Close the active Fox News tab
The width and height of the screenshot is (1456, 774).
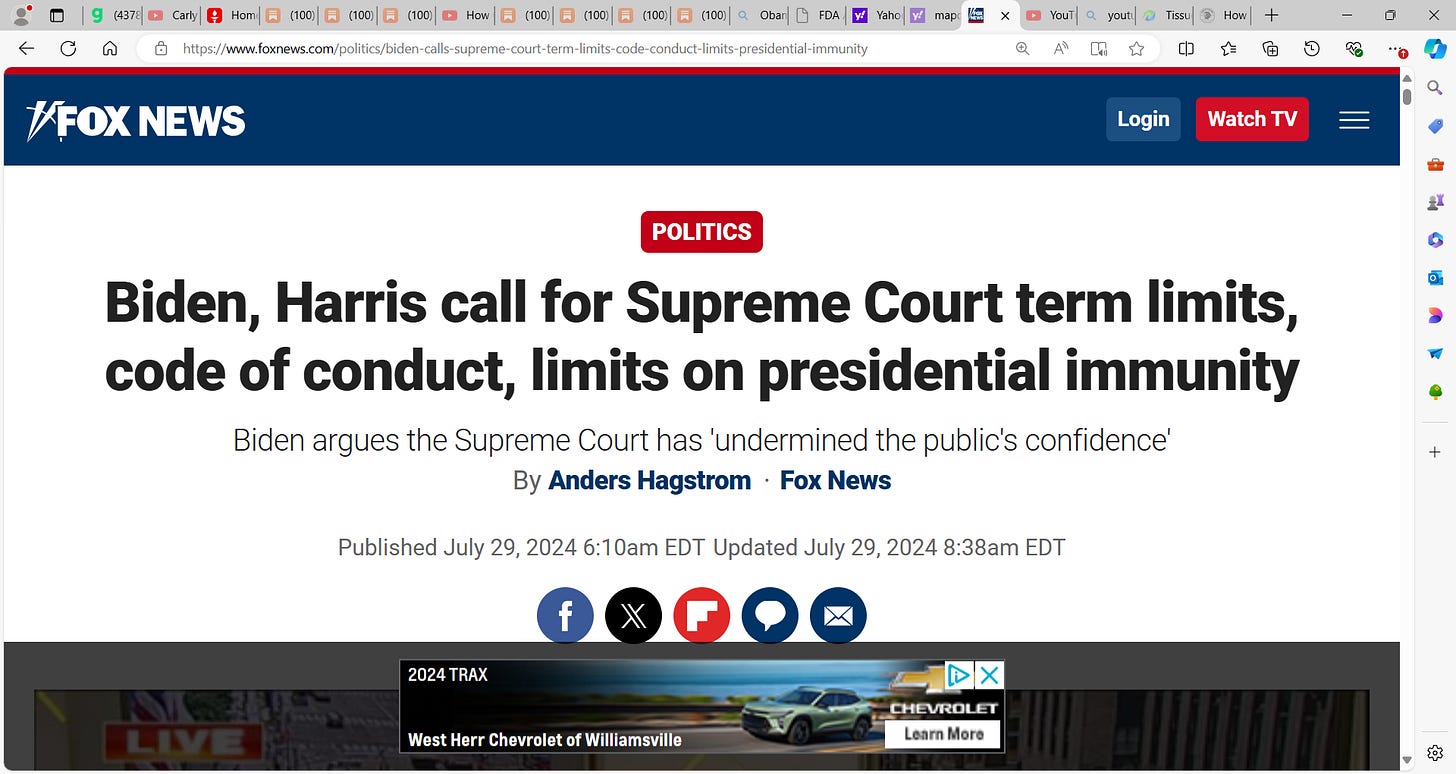(x=1005, y=15)
